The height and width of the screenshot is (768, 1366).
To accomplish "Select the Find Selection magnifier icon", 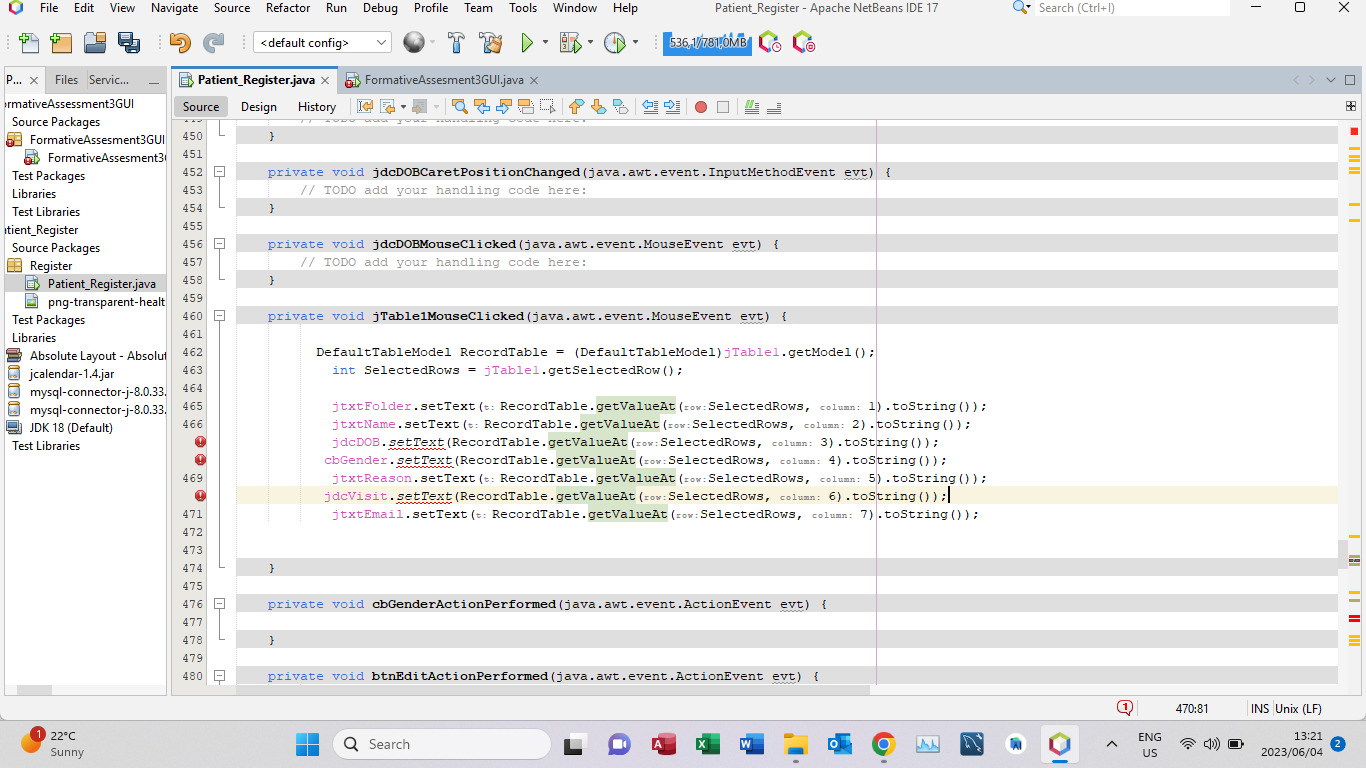I will pyautogui.click(x=459, y=107).
